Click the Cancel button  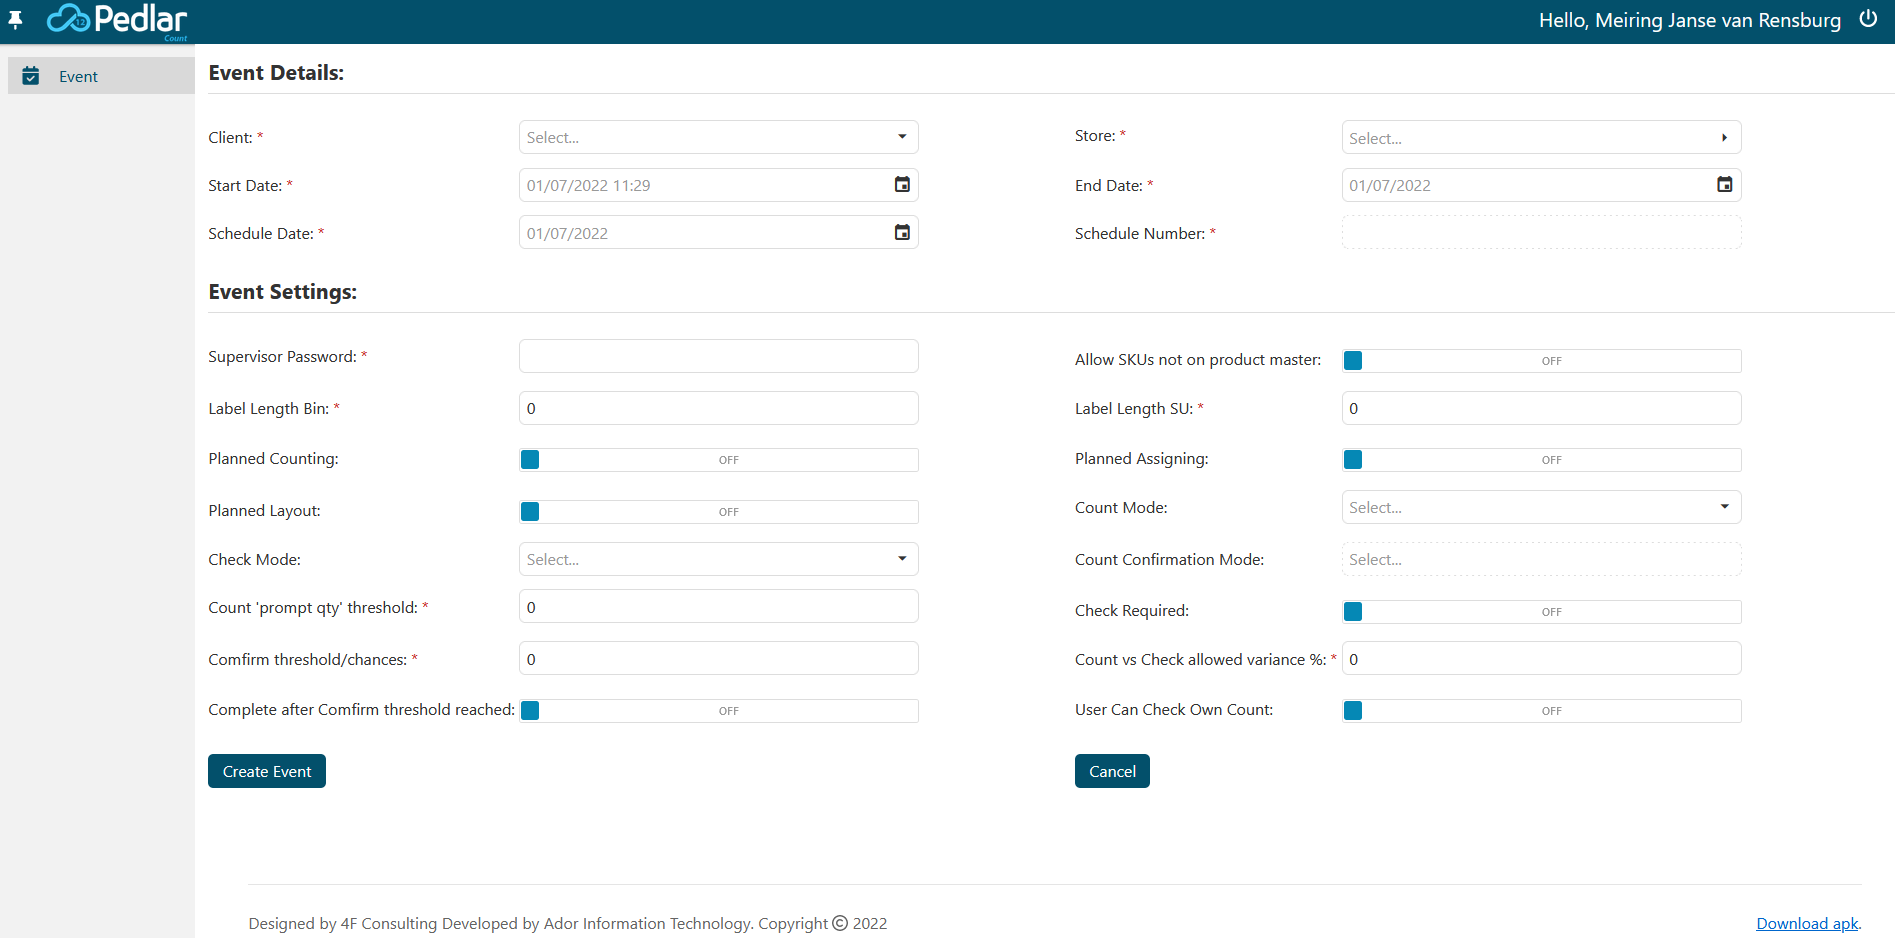(x=1112, y=771)
